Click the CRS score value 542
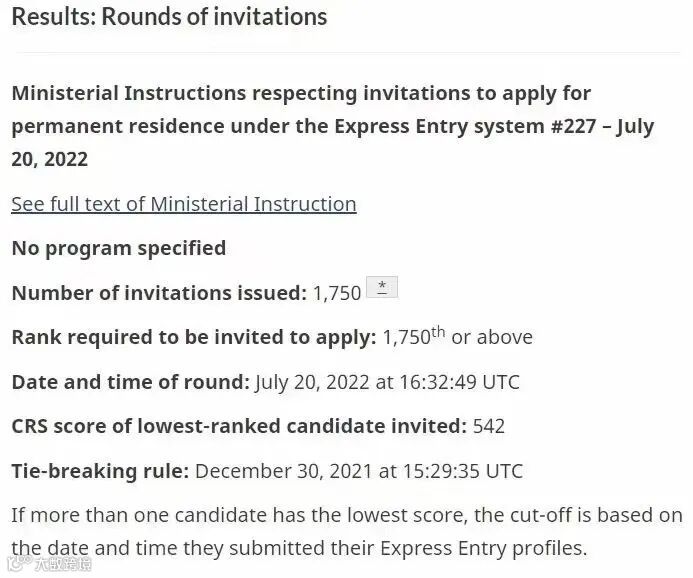The image size is (693, 578). 489,426
